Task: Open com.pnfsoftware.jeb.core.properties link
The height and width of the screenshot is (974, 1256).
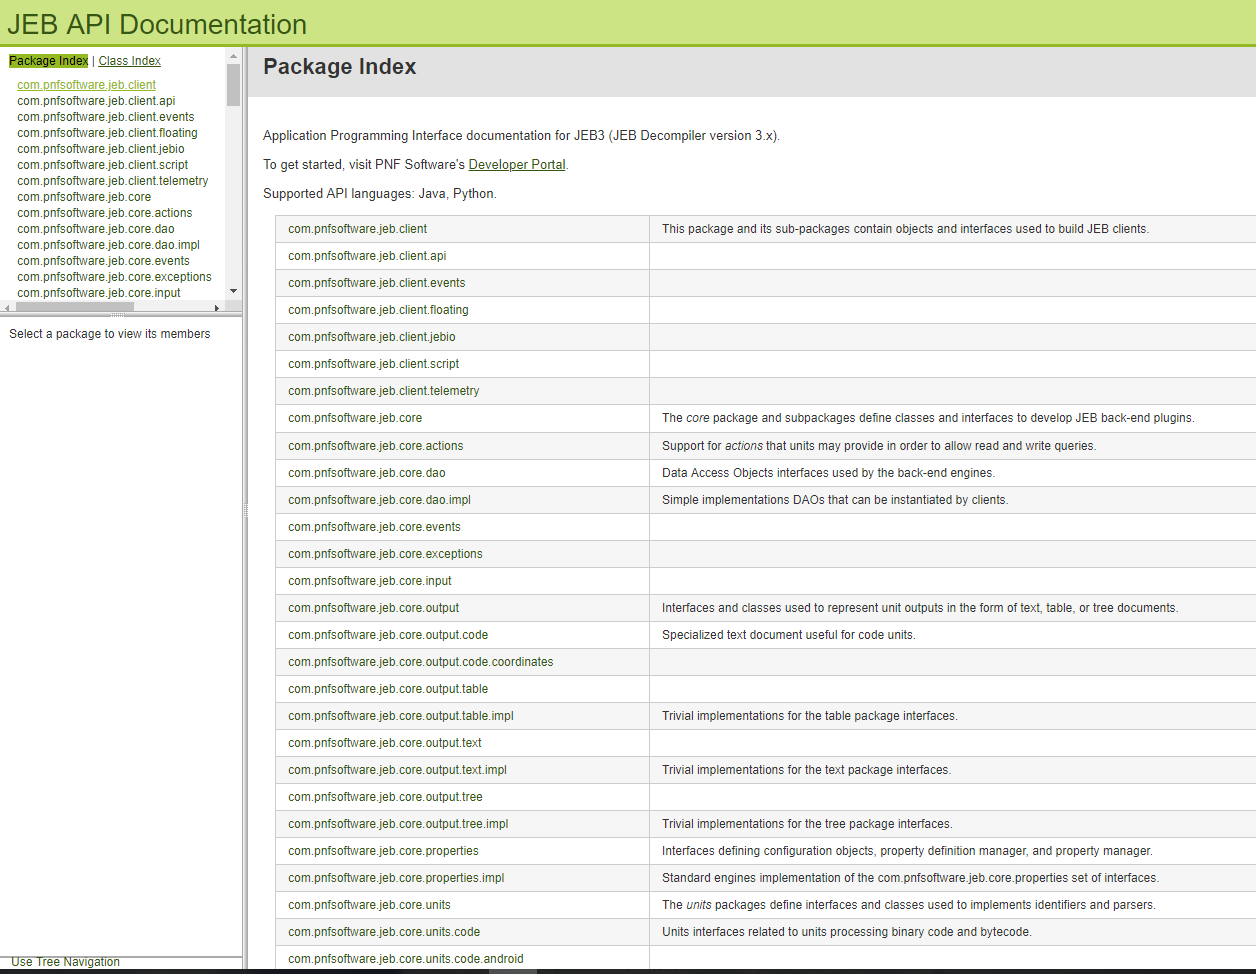Action: point(383,851)
